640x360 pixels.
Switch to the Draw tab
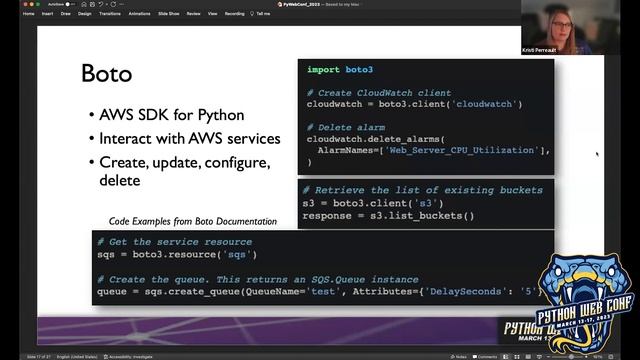tap(65, 14)
